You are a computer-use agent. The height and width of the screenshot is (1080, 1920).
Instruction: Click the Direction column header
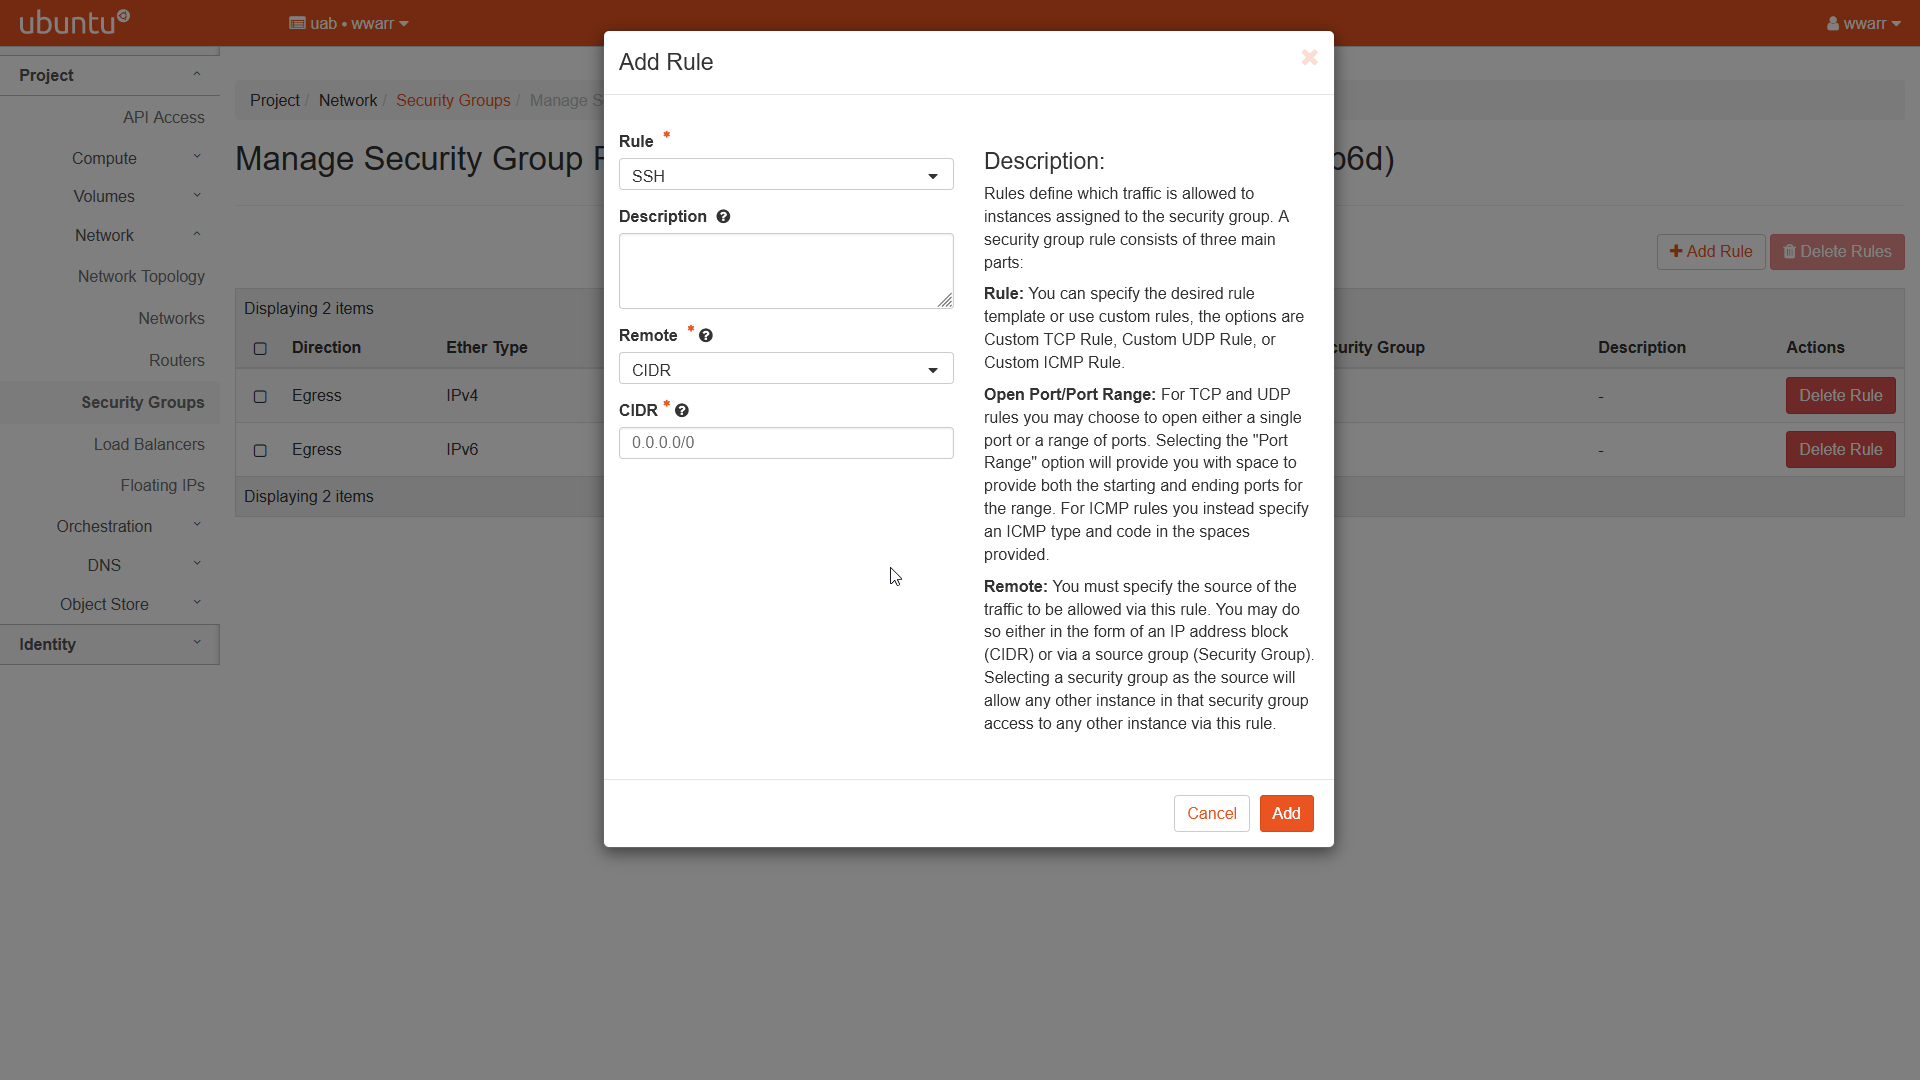tap(326, 347)
